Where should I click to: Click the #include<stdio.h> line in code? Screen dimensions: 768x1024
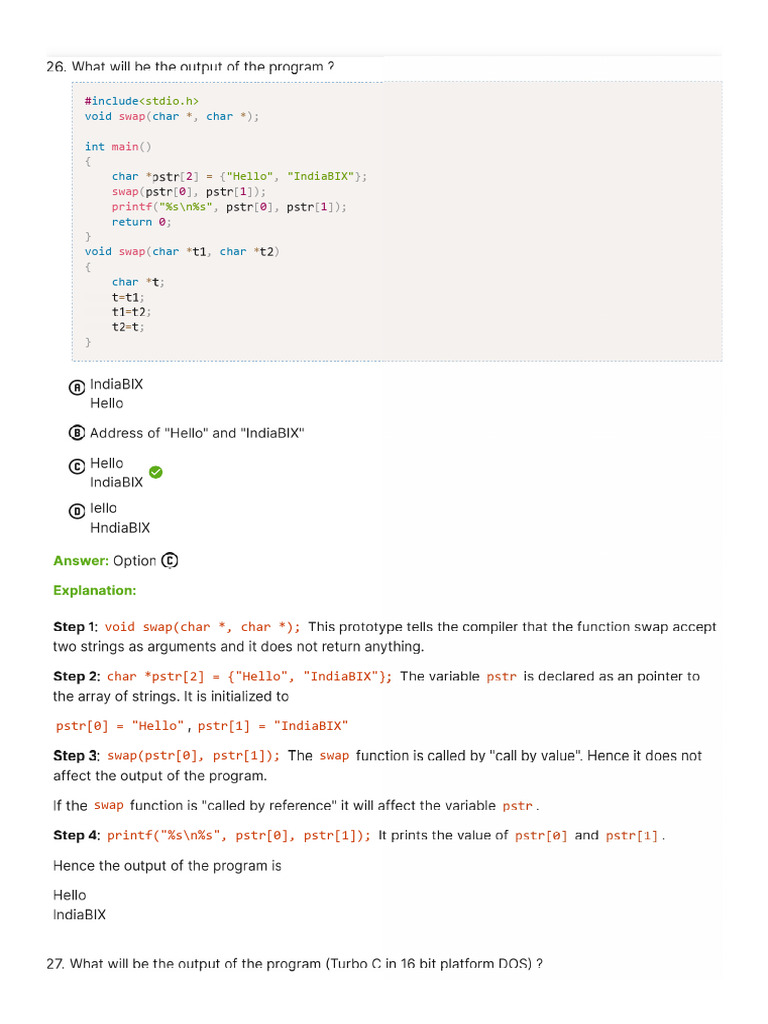coord(142,101)
